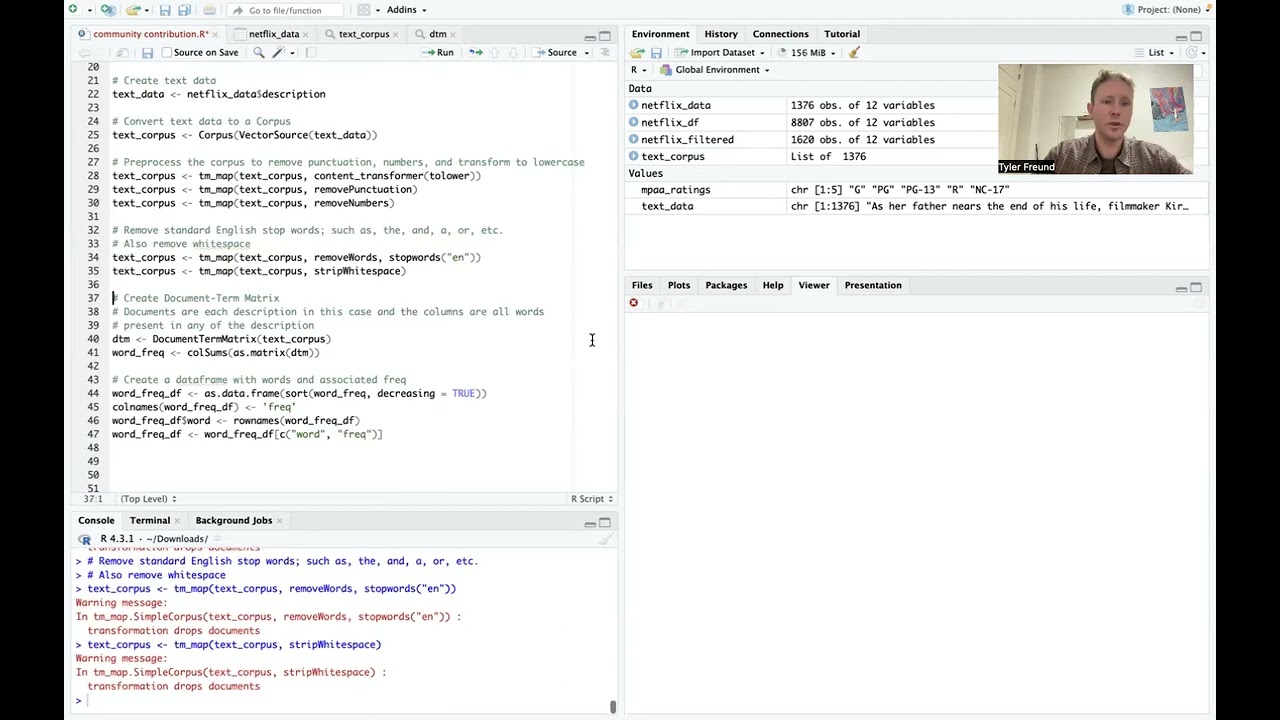Click the Source button
This screenshot has width=1280, height=720.
click(556, 52)
